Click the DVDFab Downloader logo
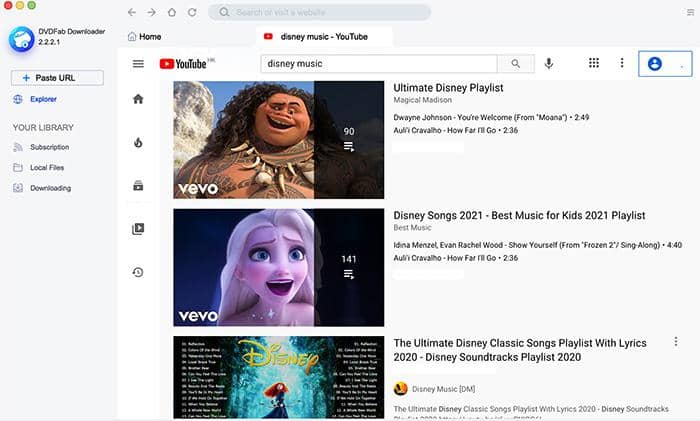This screenshot has height=421, width=700. click(21, 39)
